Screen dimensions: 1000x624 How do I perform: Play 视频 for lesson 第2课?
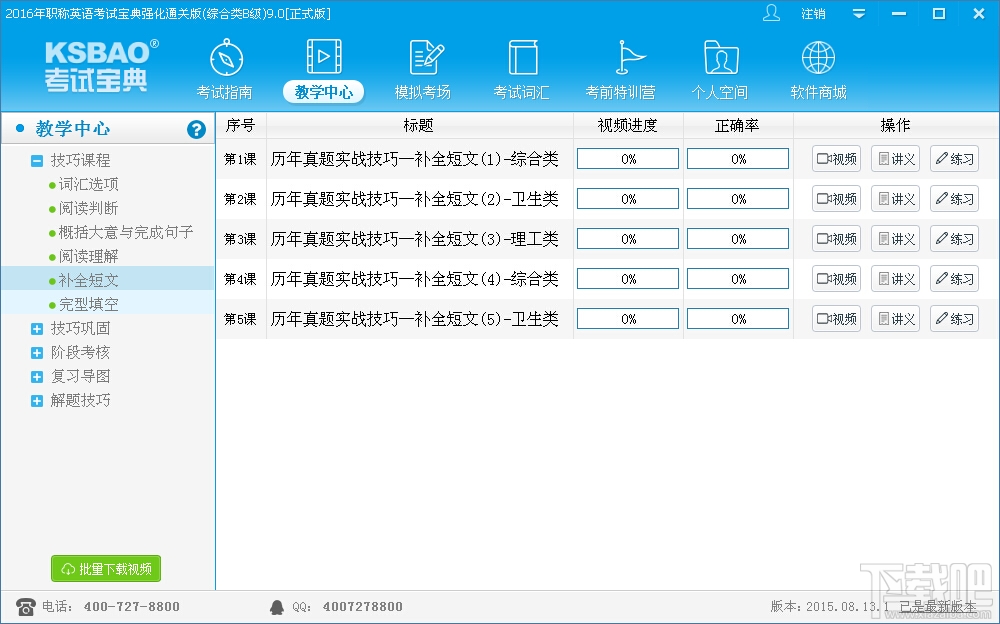pos(836,199)
